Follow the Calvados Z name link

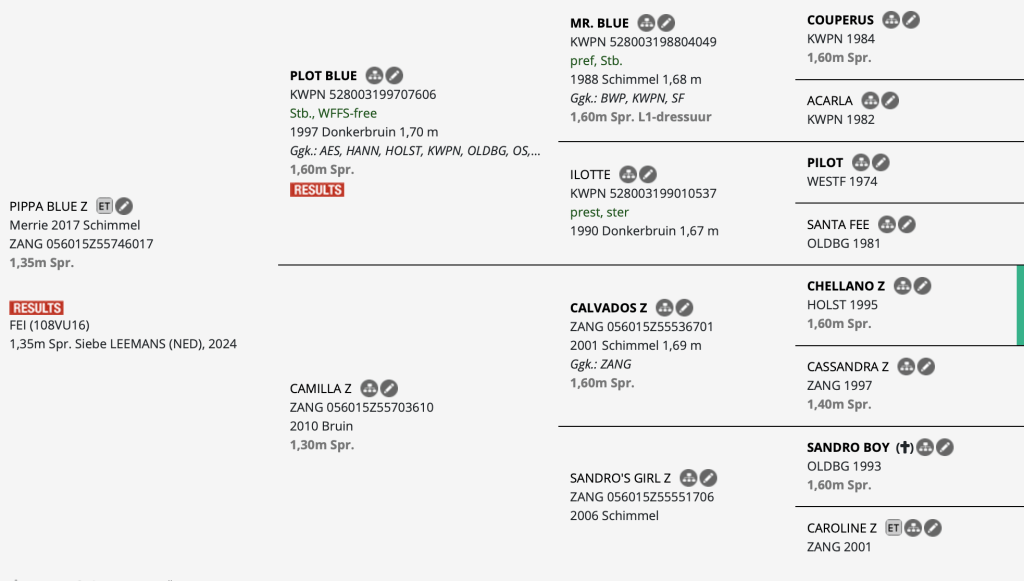click(x=608, y=308)
